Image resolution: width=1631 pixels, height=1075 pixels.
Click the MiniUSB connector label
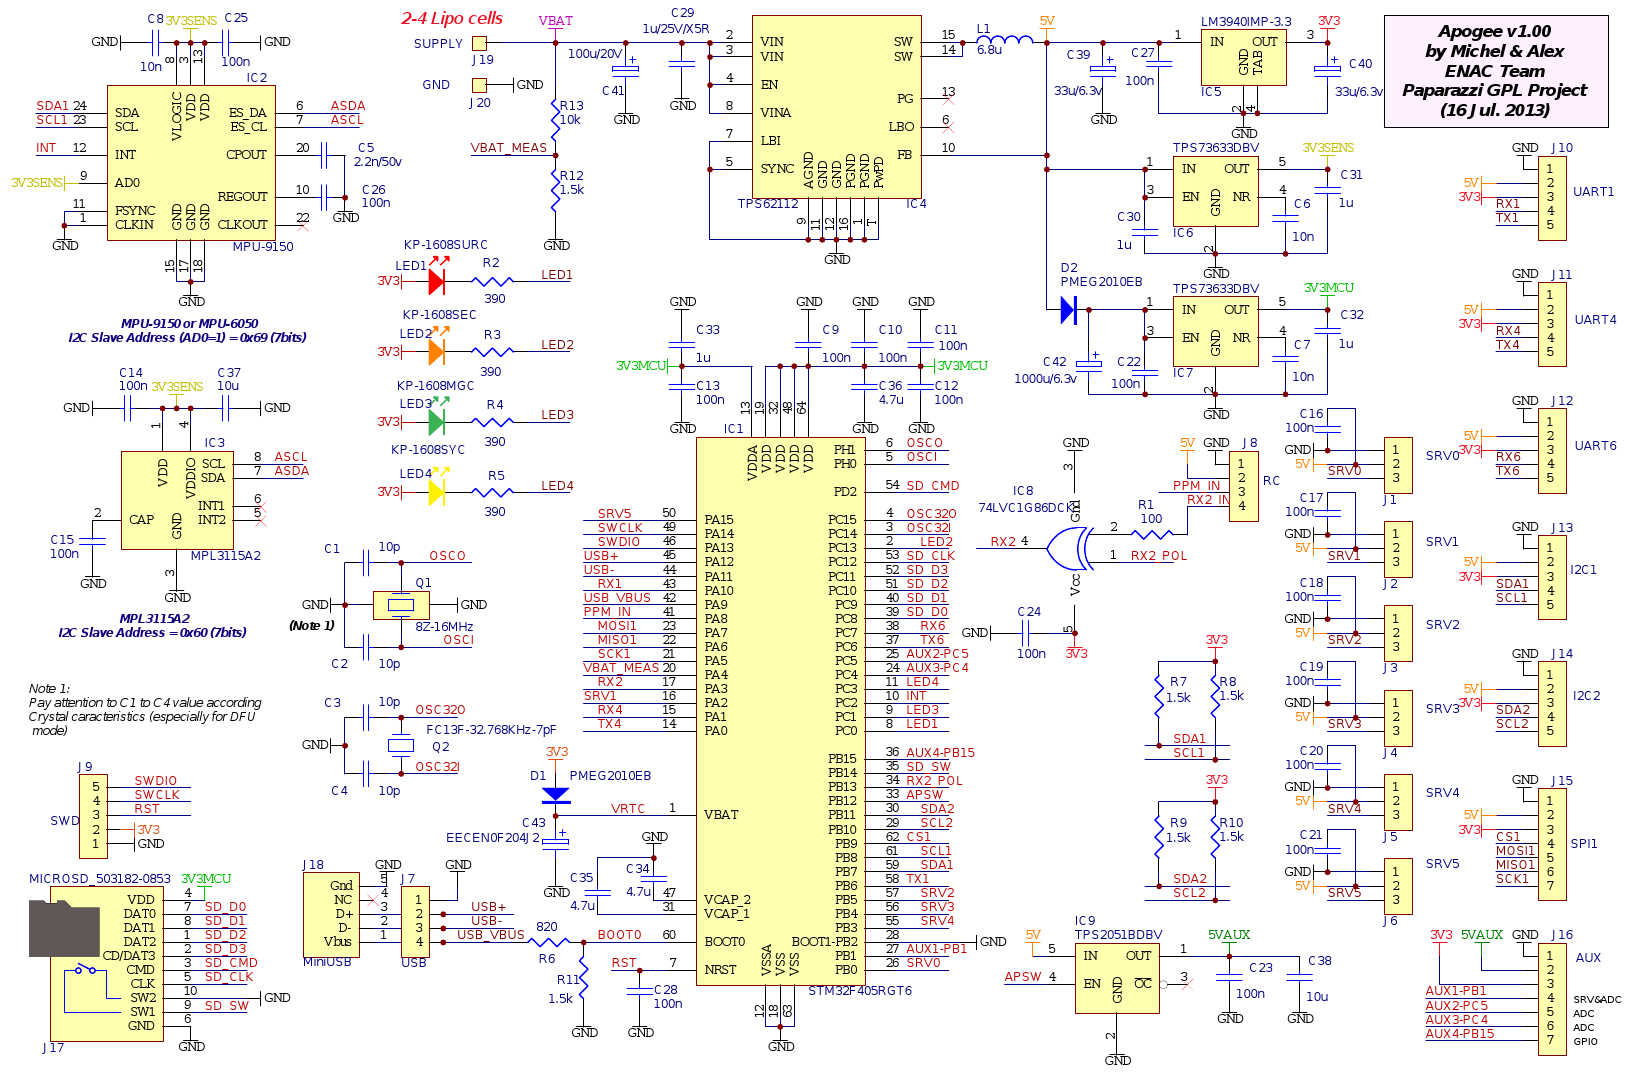coord(327,962)
